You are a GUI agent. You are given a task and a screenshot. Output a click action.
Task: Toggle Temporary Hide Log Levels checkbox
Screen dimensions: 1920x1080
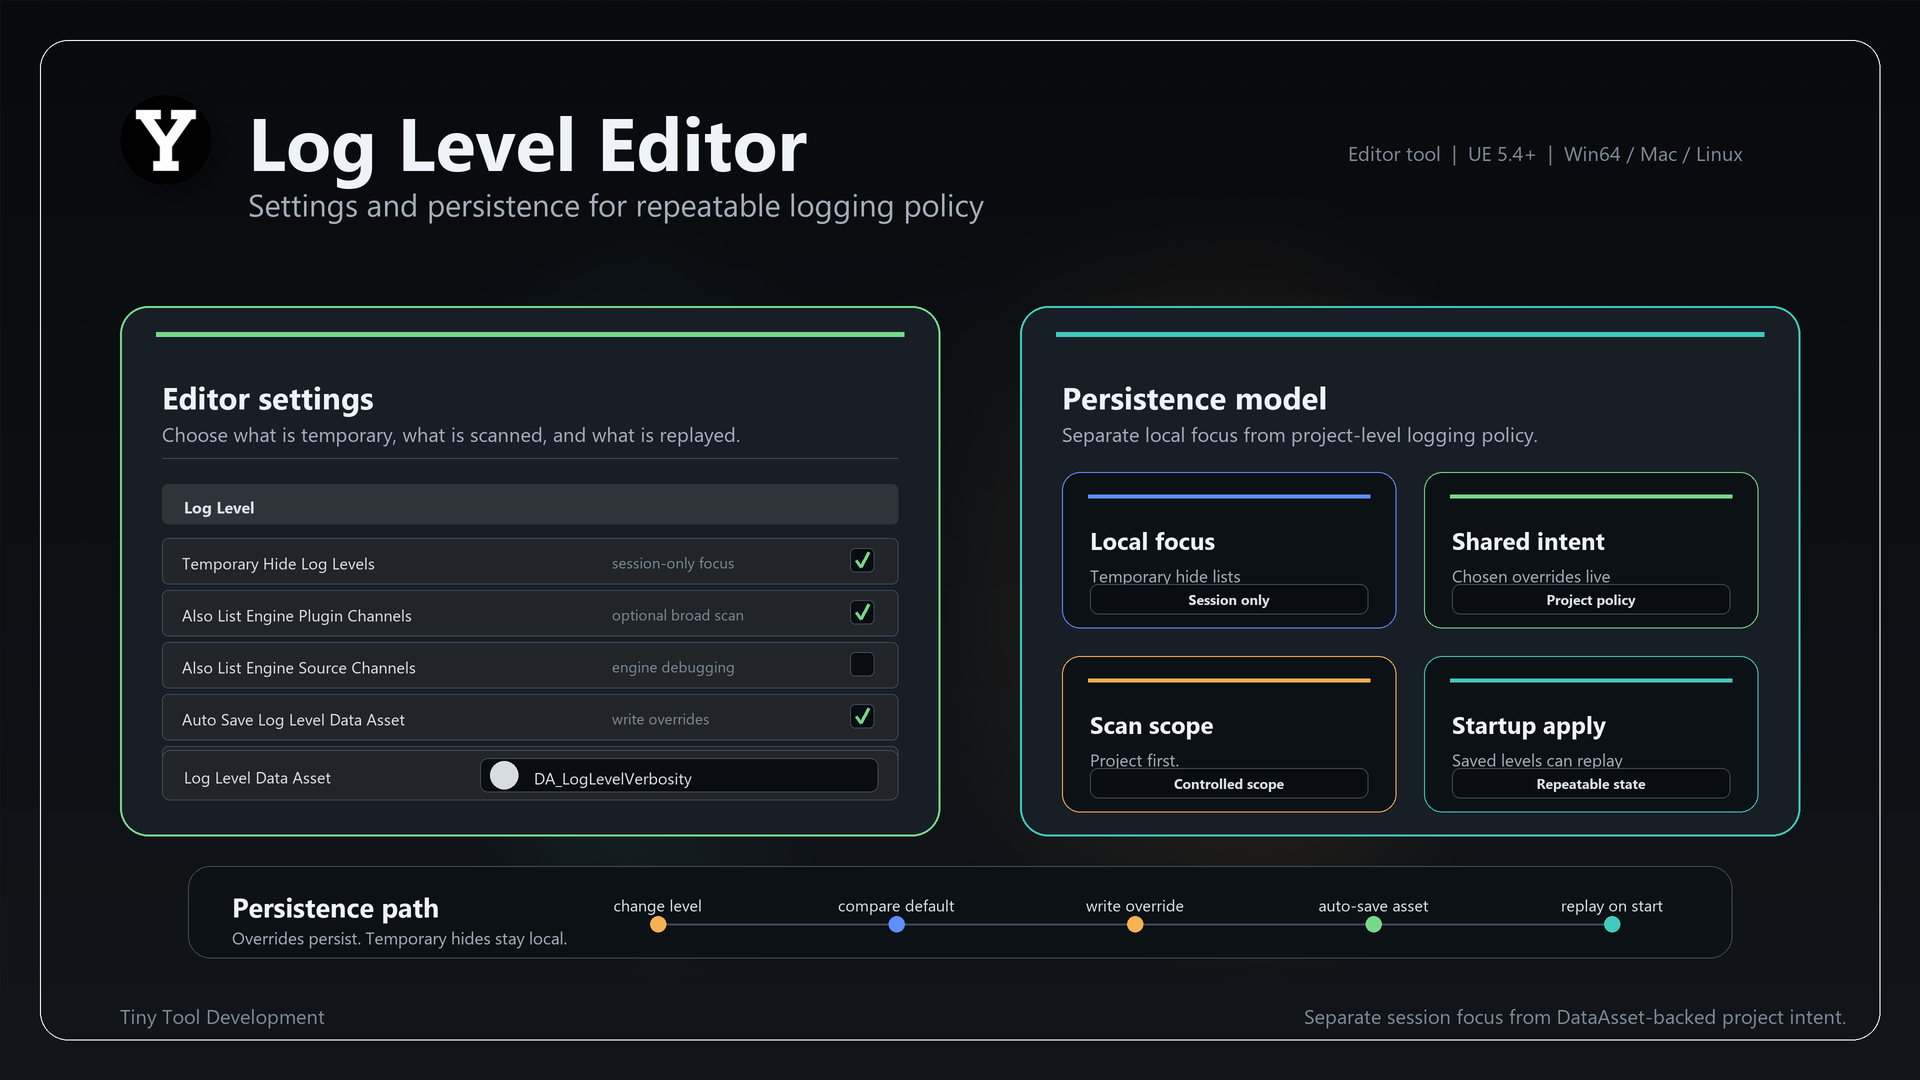(862, 561)
